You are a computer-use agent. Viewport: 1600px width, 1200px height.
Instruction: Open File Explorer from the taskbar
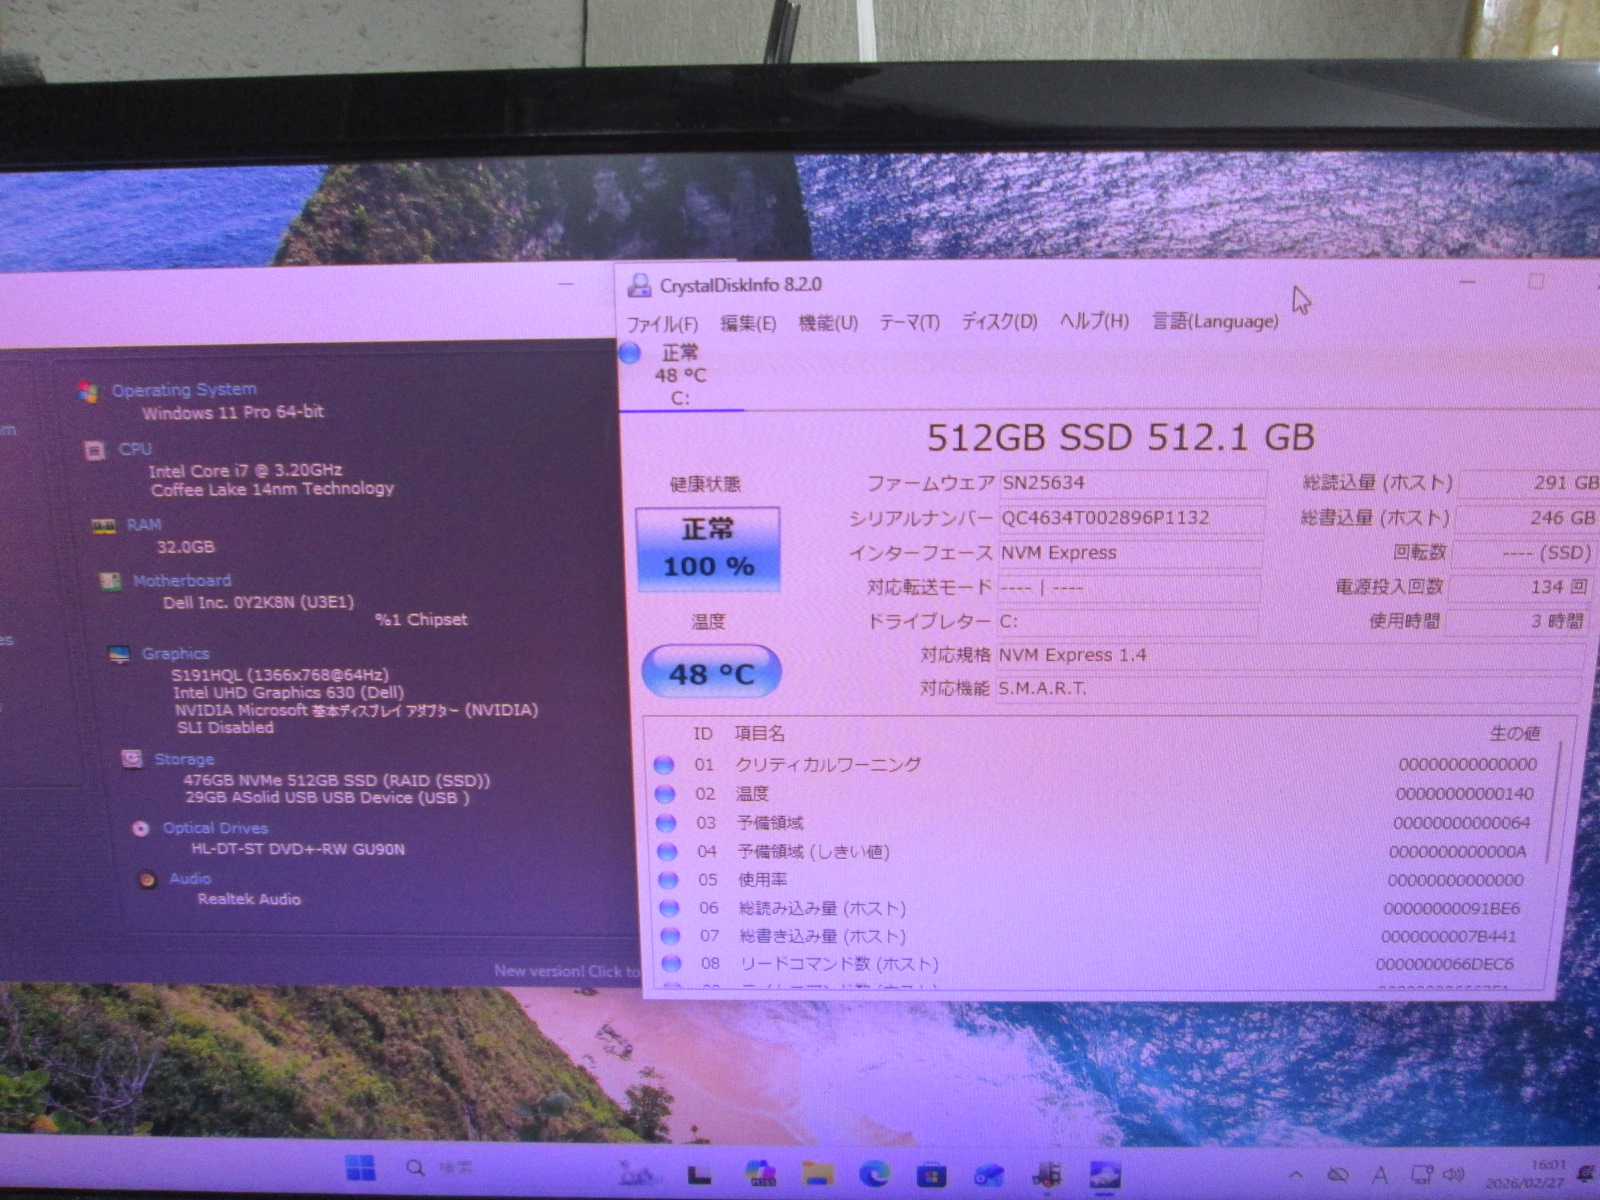pyautogui.click(x=818, y=1173)
